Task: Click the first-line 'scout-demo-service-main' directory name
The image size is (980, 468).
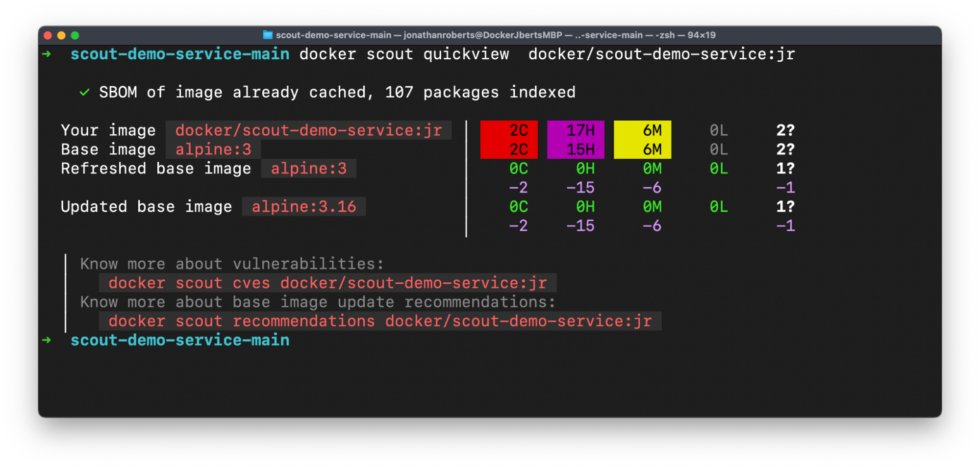Action: pyautogui.click(x=180, y=54)
